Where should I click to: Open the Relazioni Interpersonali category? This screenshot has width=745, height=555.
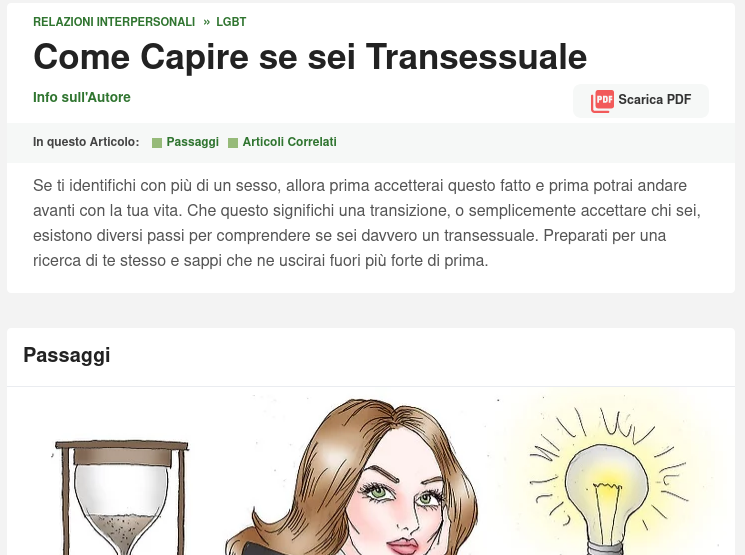114,22
